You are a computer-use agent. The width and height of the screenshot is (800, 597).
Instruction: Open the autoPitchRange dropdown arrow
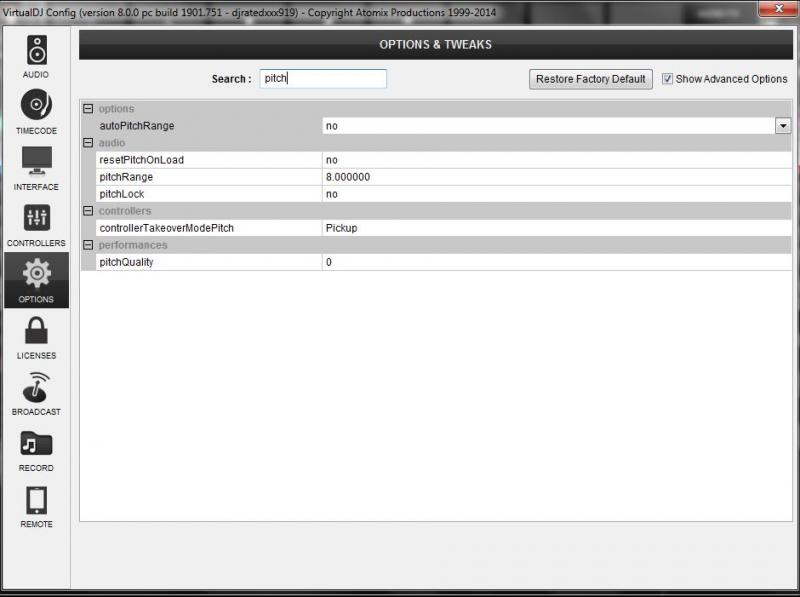(783, 126)
